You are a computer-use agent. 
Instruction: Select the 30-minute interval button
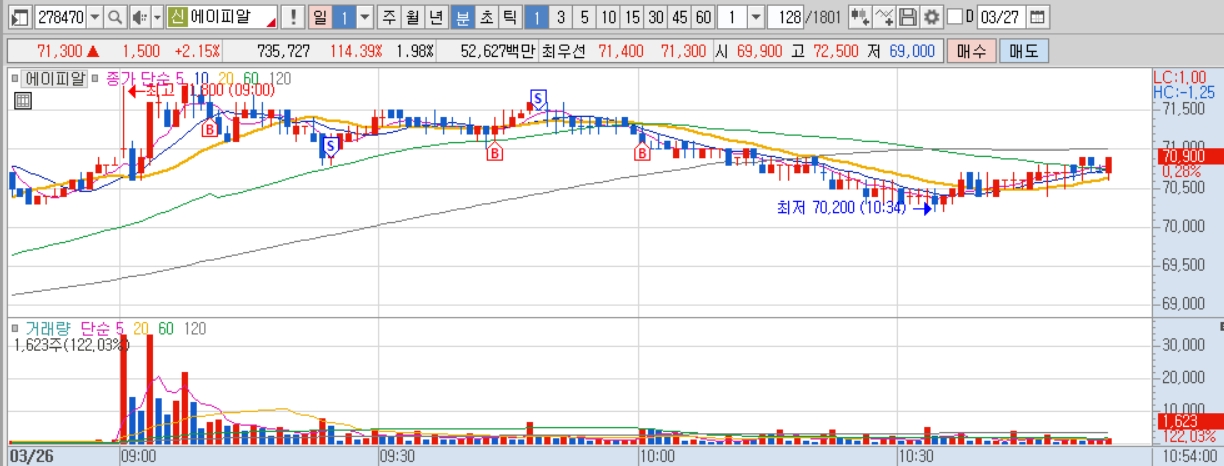click(x=656, y=17)
